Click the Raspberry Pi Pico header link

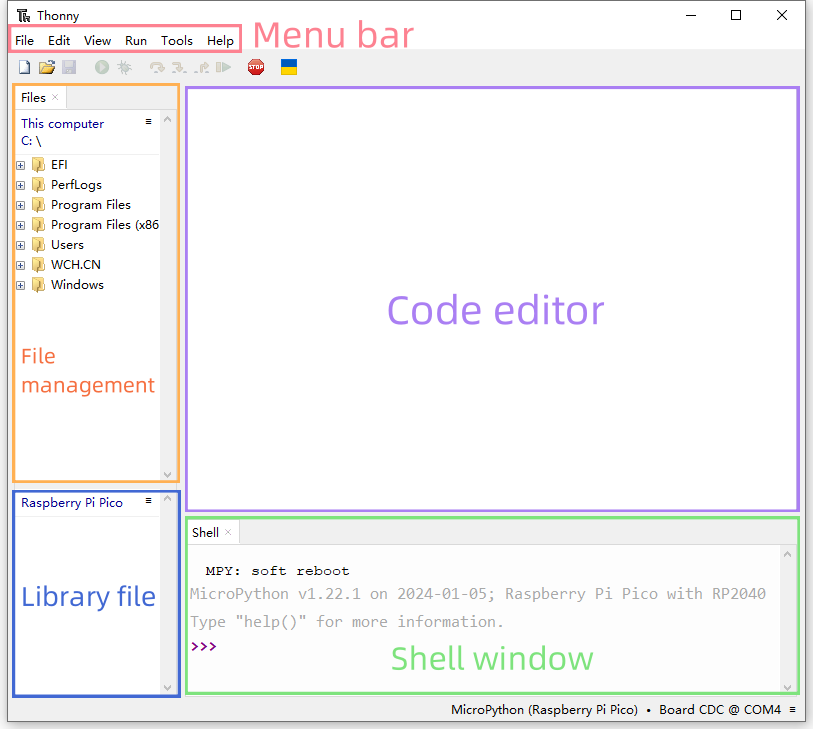point(72,502)
